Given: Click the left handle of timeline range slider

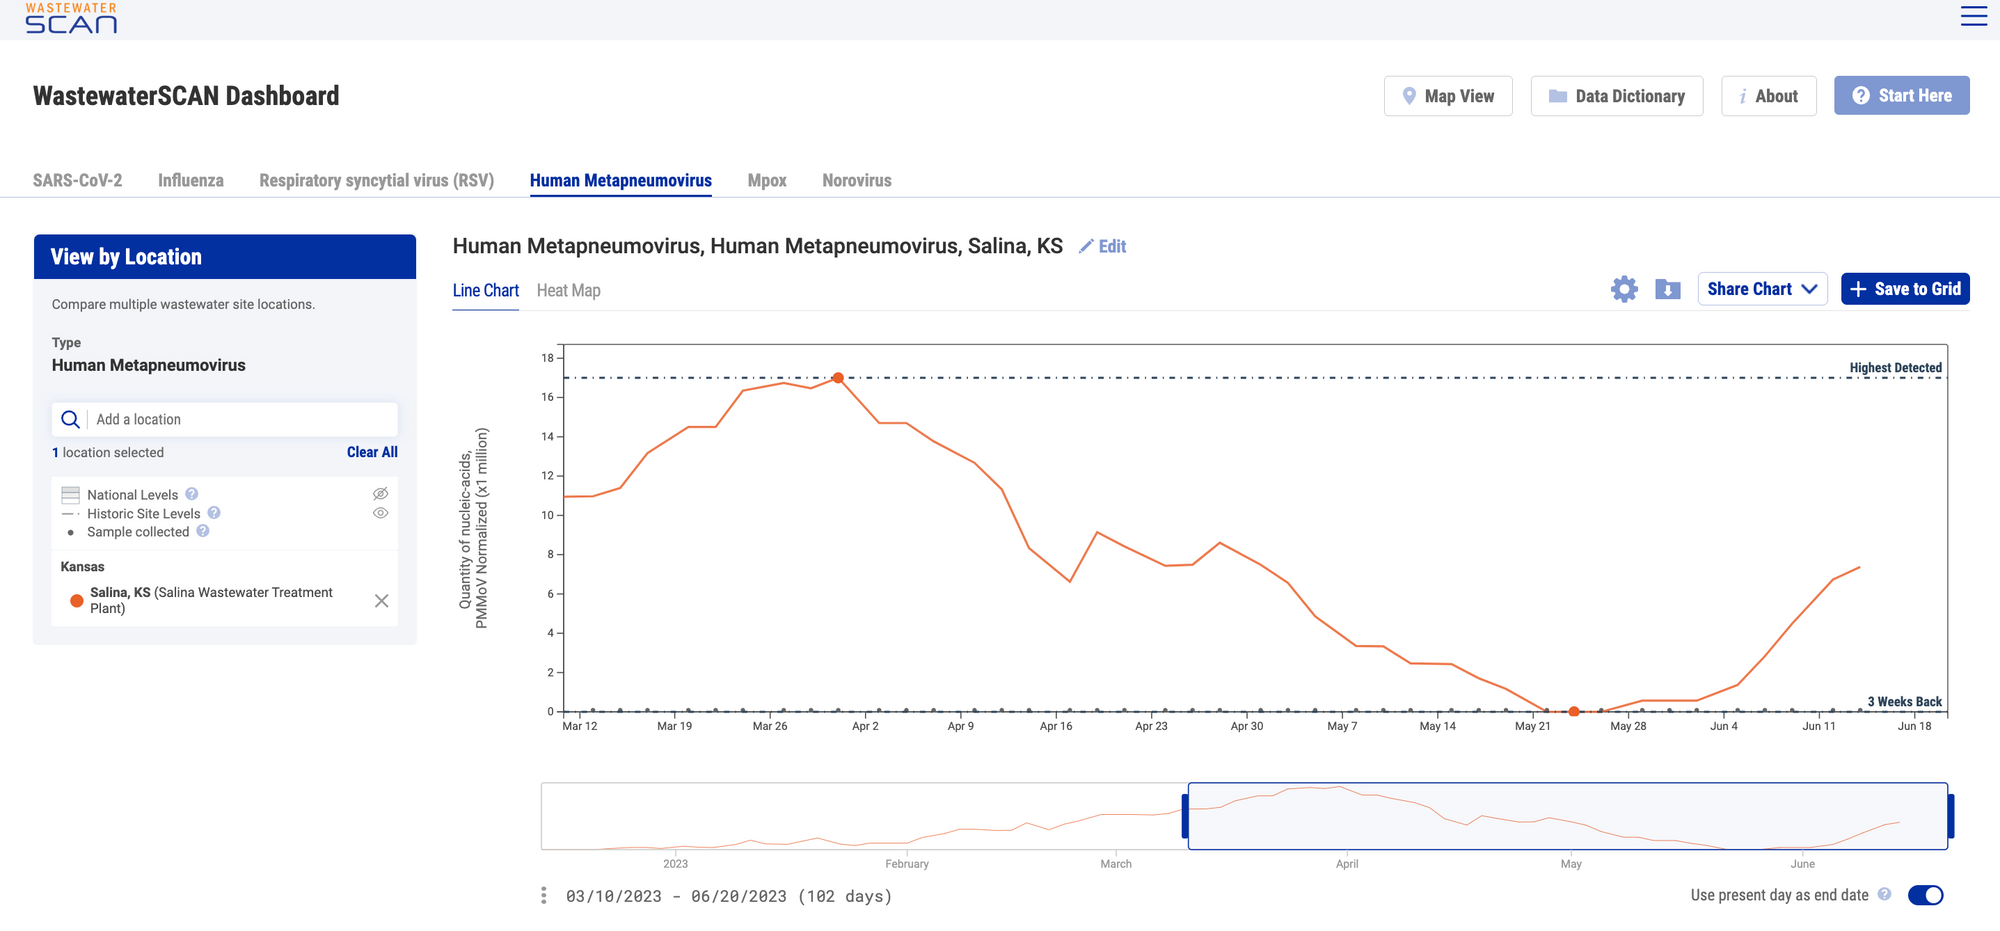Looking at the screenshot, I should click(1186, 816).
